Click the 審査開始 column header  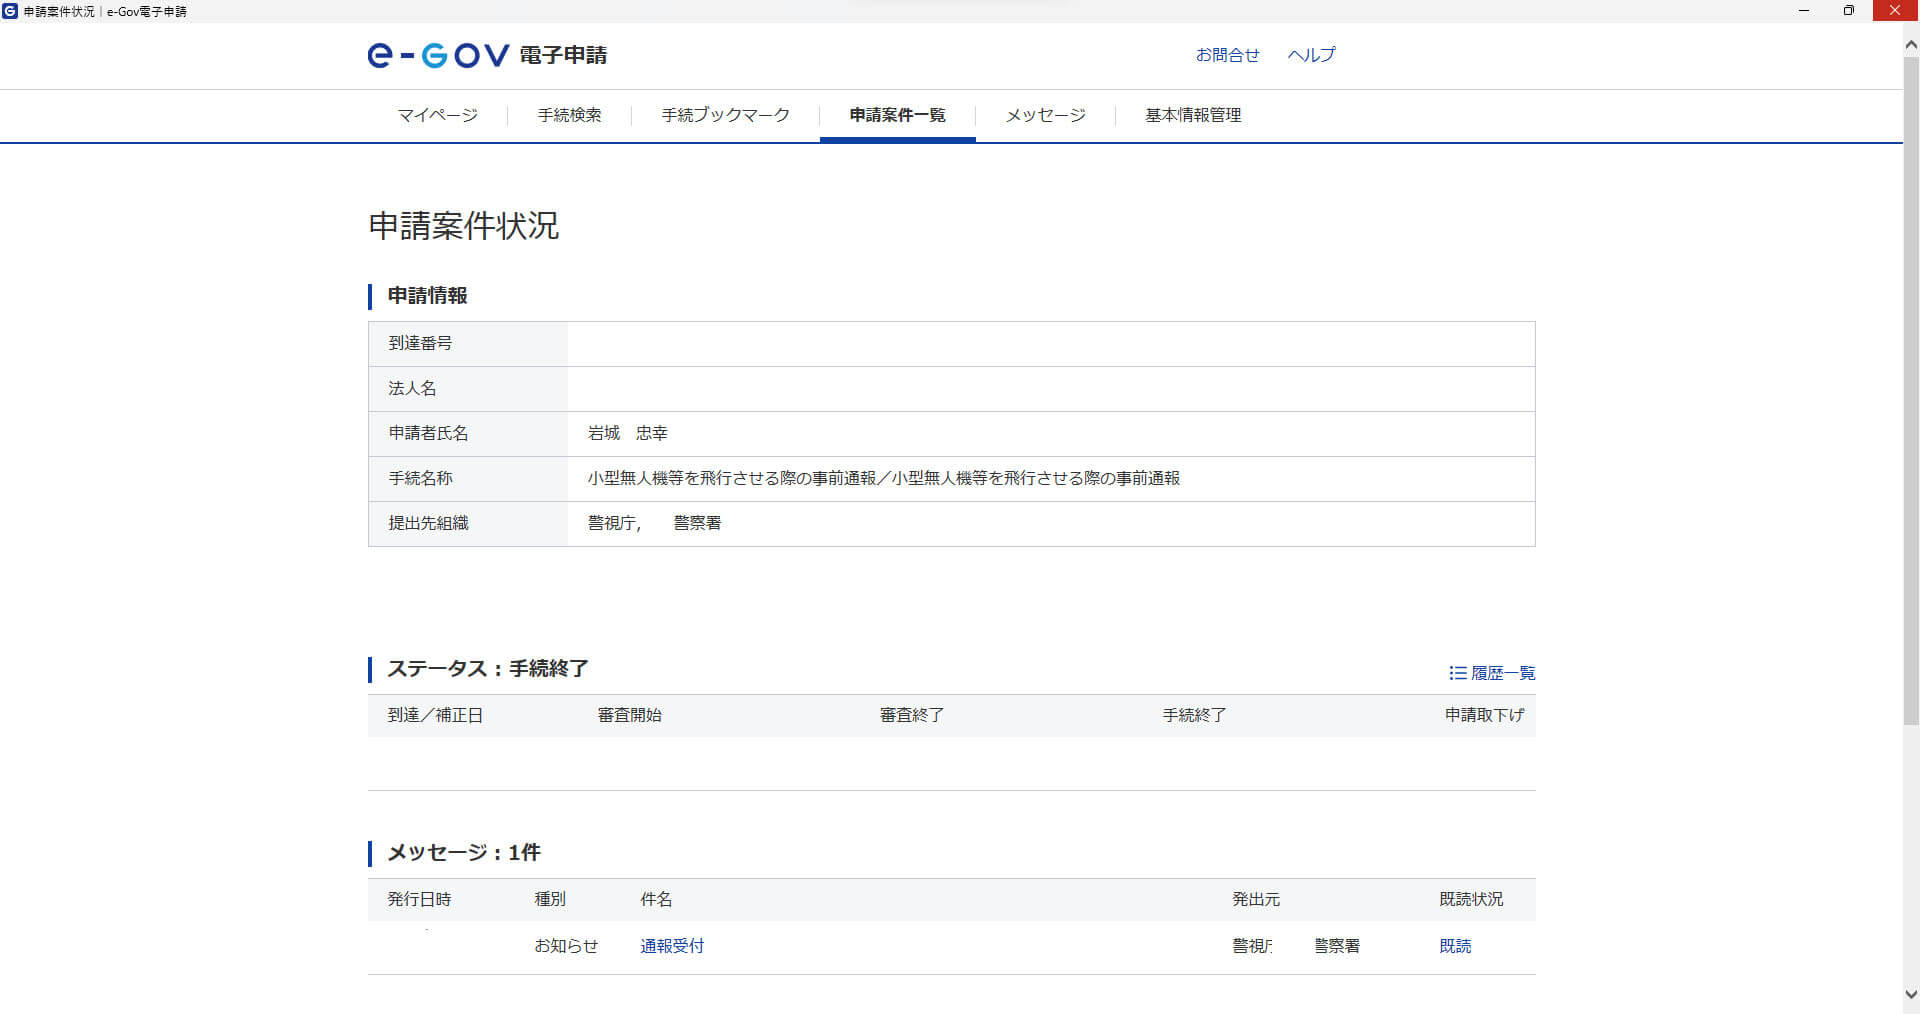[629, 715]
